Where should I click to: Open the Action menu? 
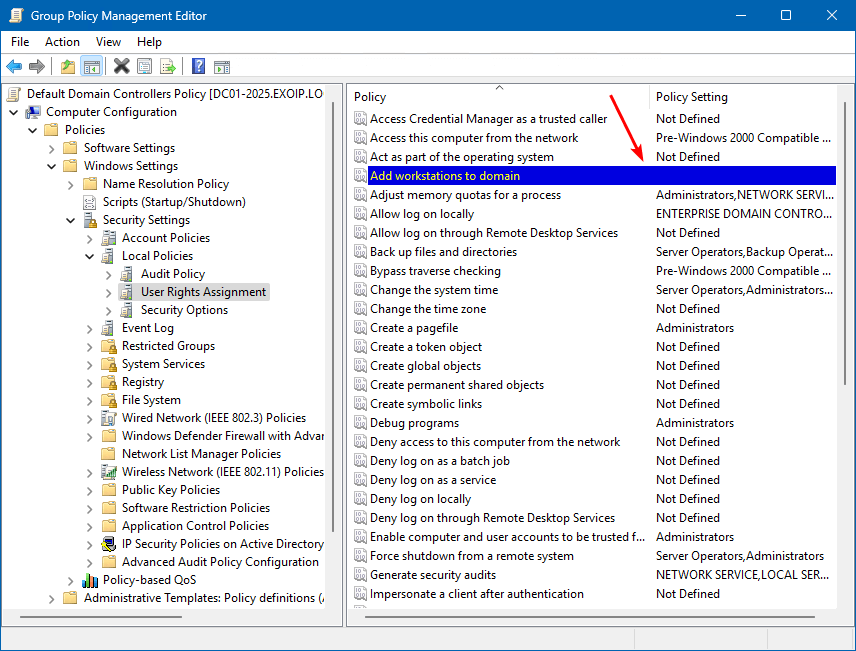pyautogui.click(x=62, y=42)
